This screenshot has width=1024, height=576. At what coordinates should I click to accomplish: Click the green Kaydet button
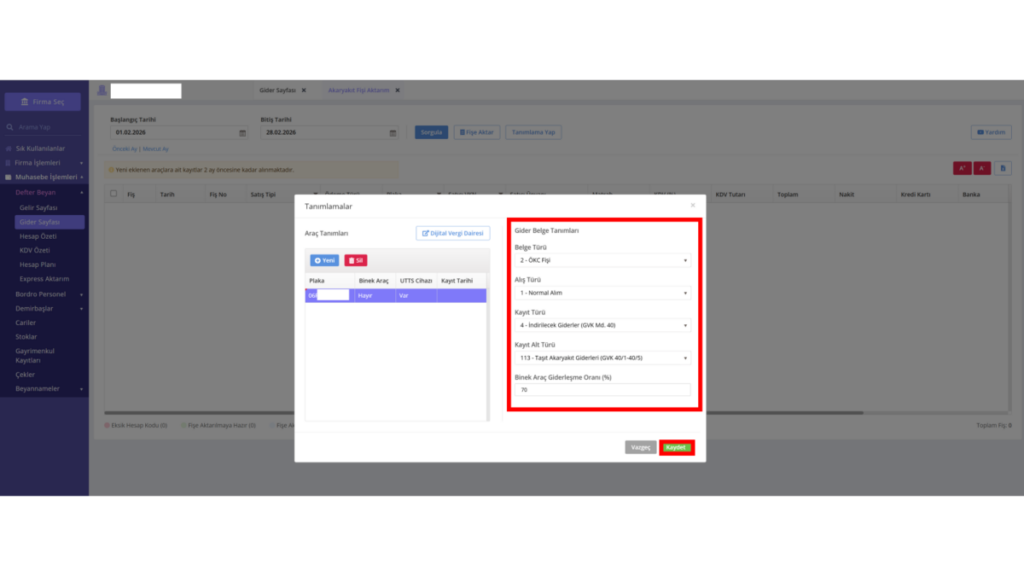677,447
